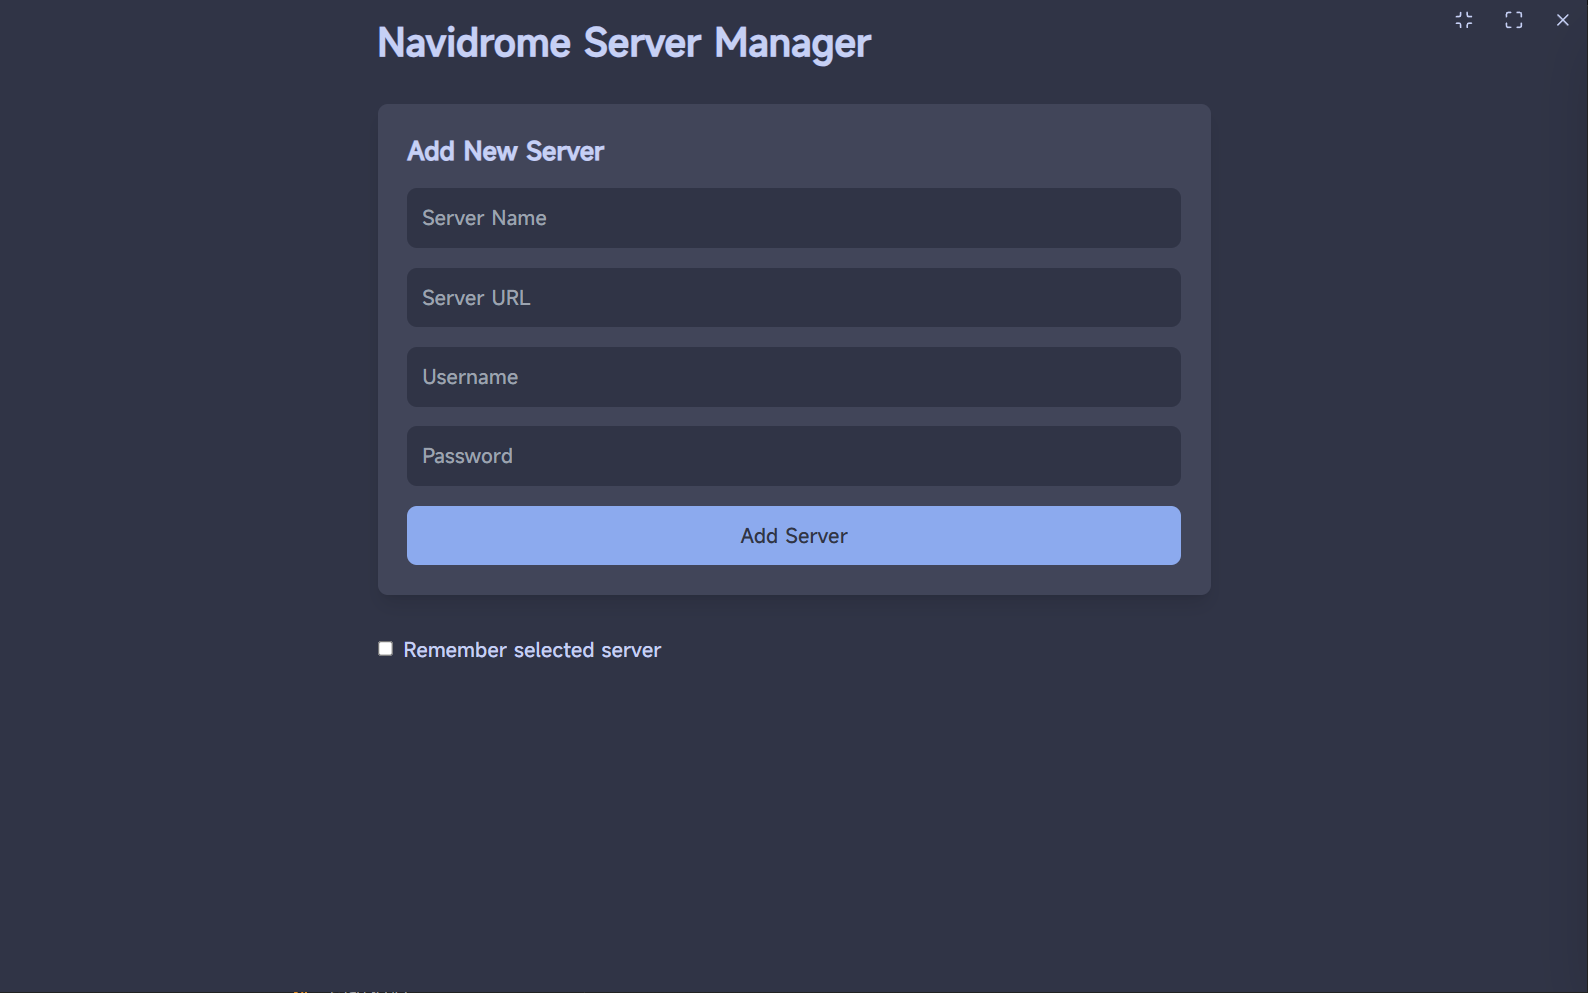Image resolution: width=1588 pixels, height=993 pixels.
Task: Click the four inward arrows shrink icon
Action: click(x=1464, y=20)
